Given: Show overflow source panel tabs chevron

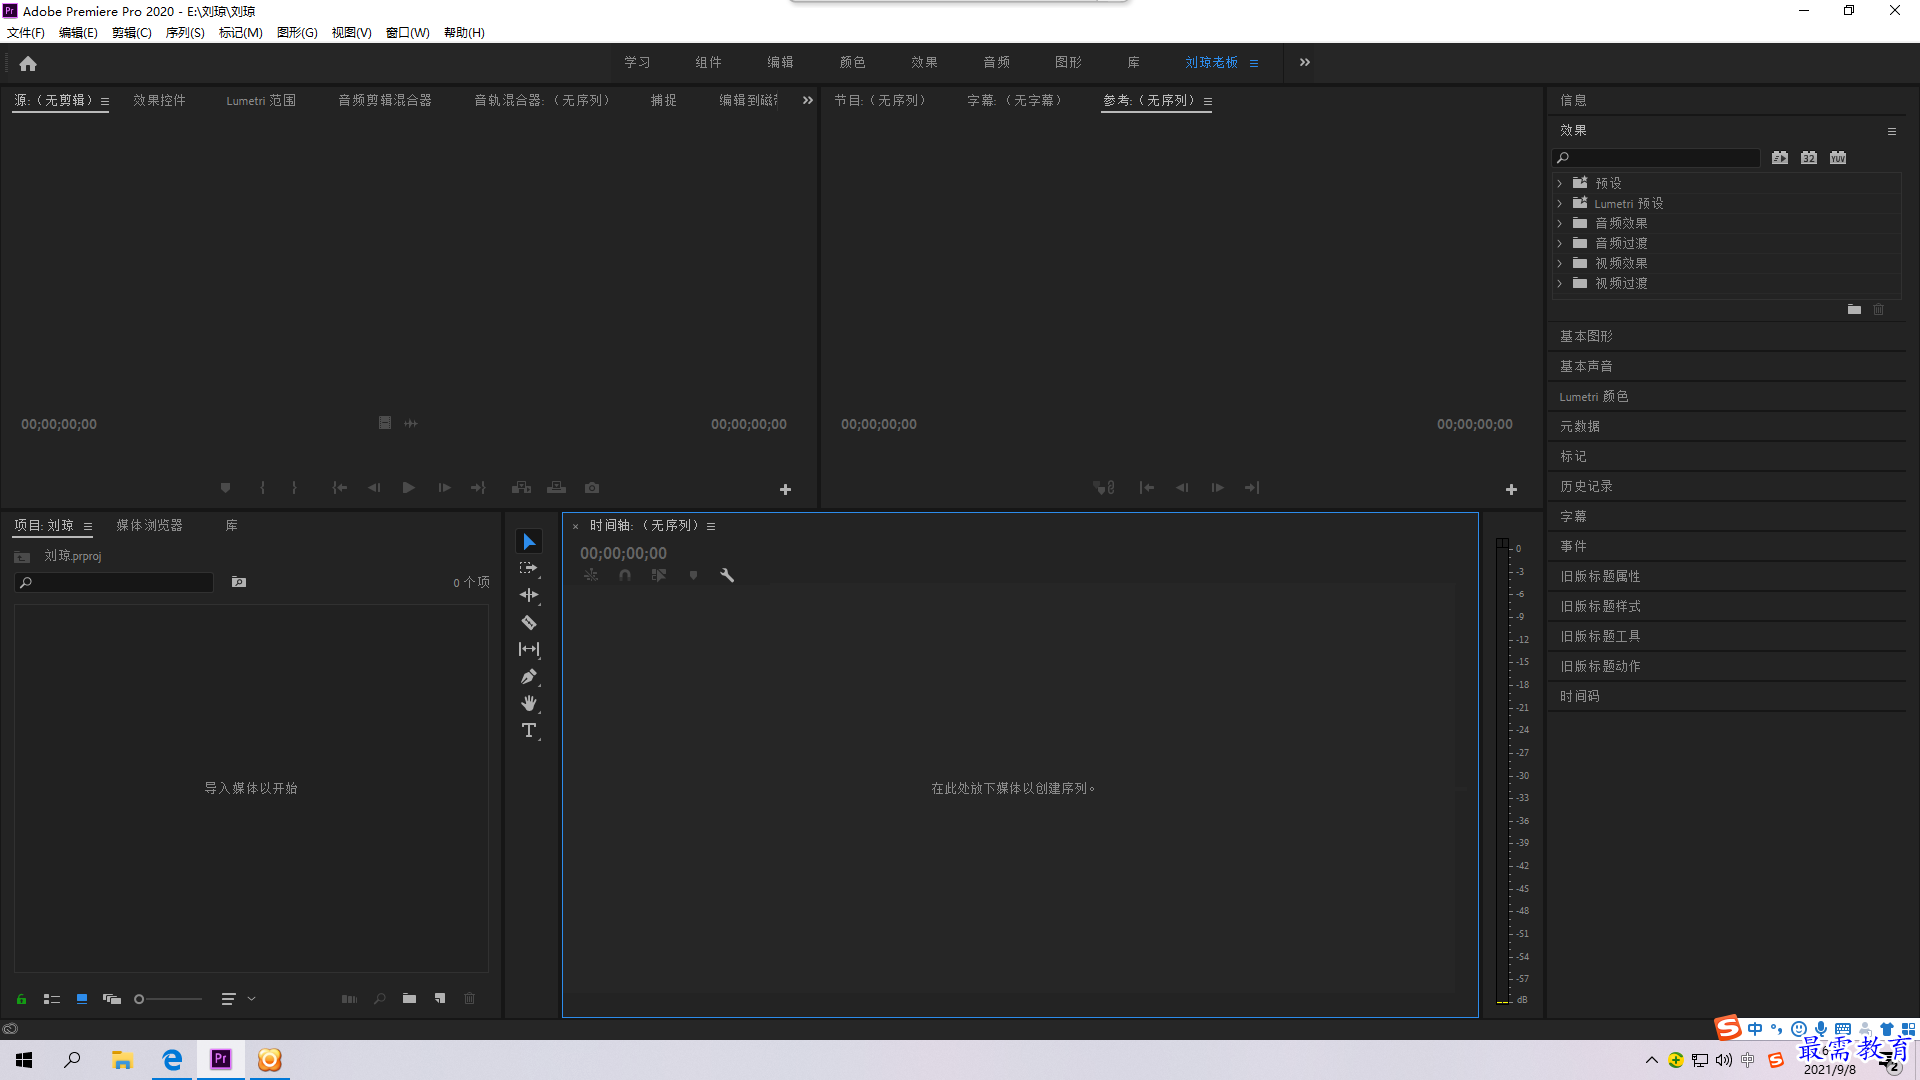Looking at the screenshot, I should (808, 100).
